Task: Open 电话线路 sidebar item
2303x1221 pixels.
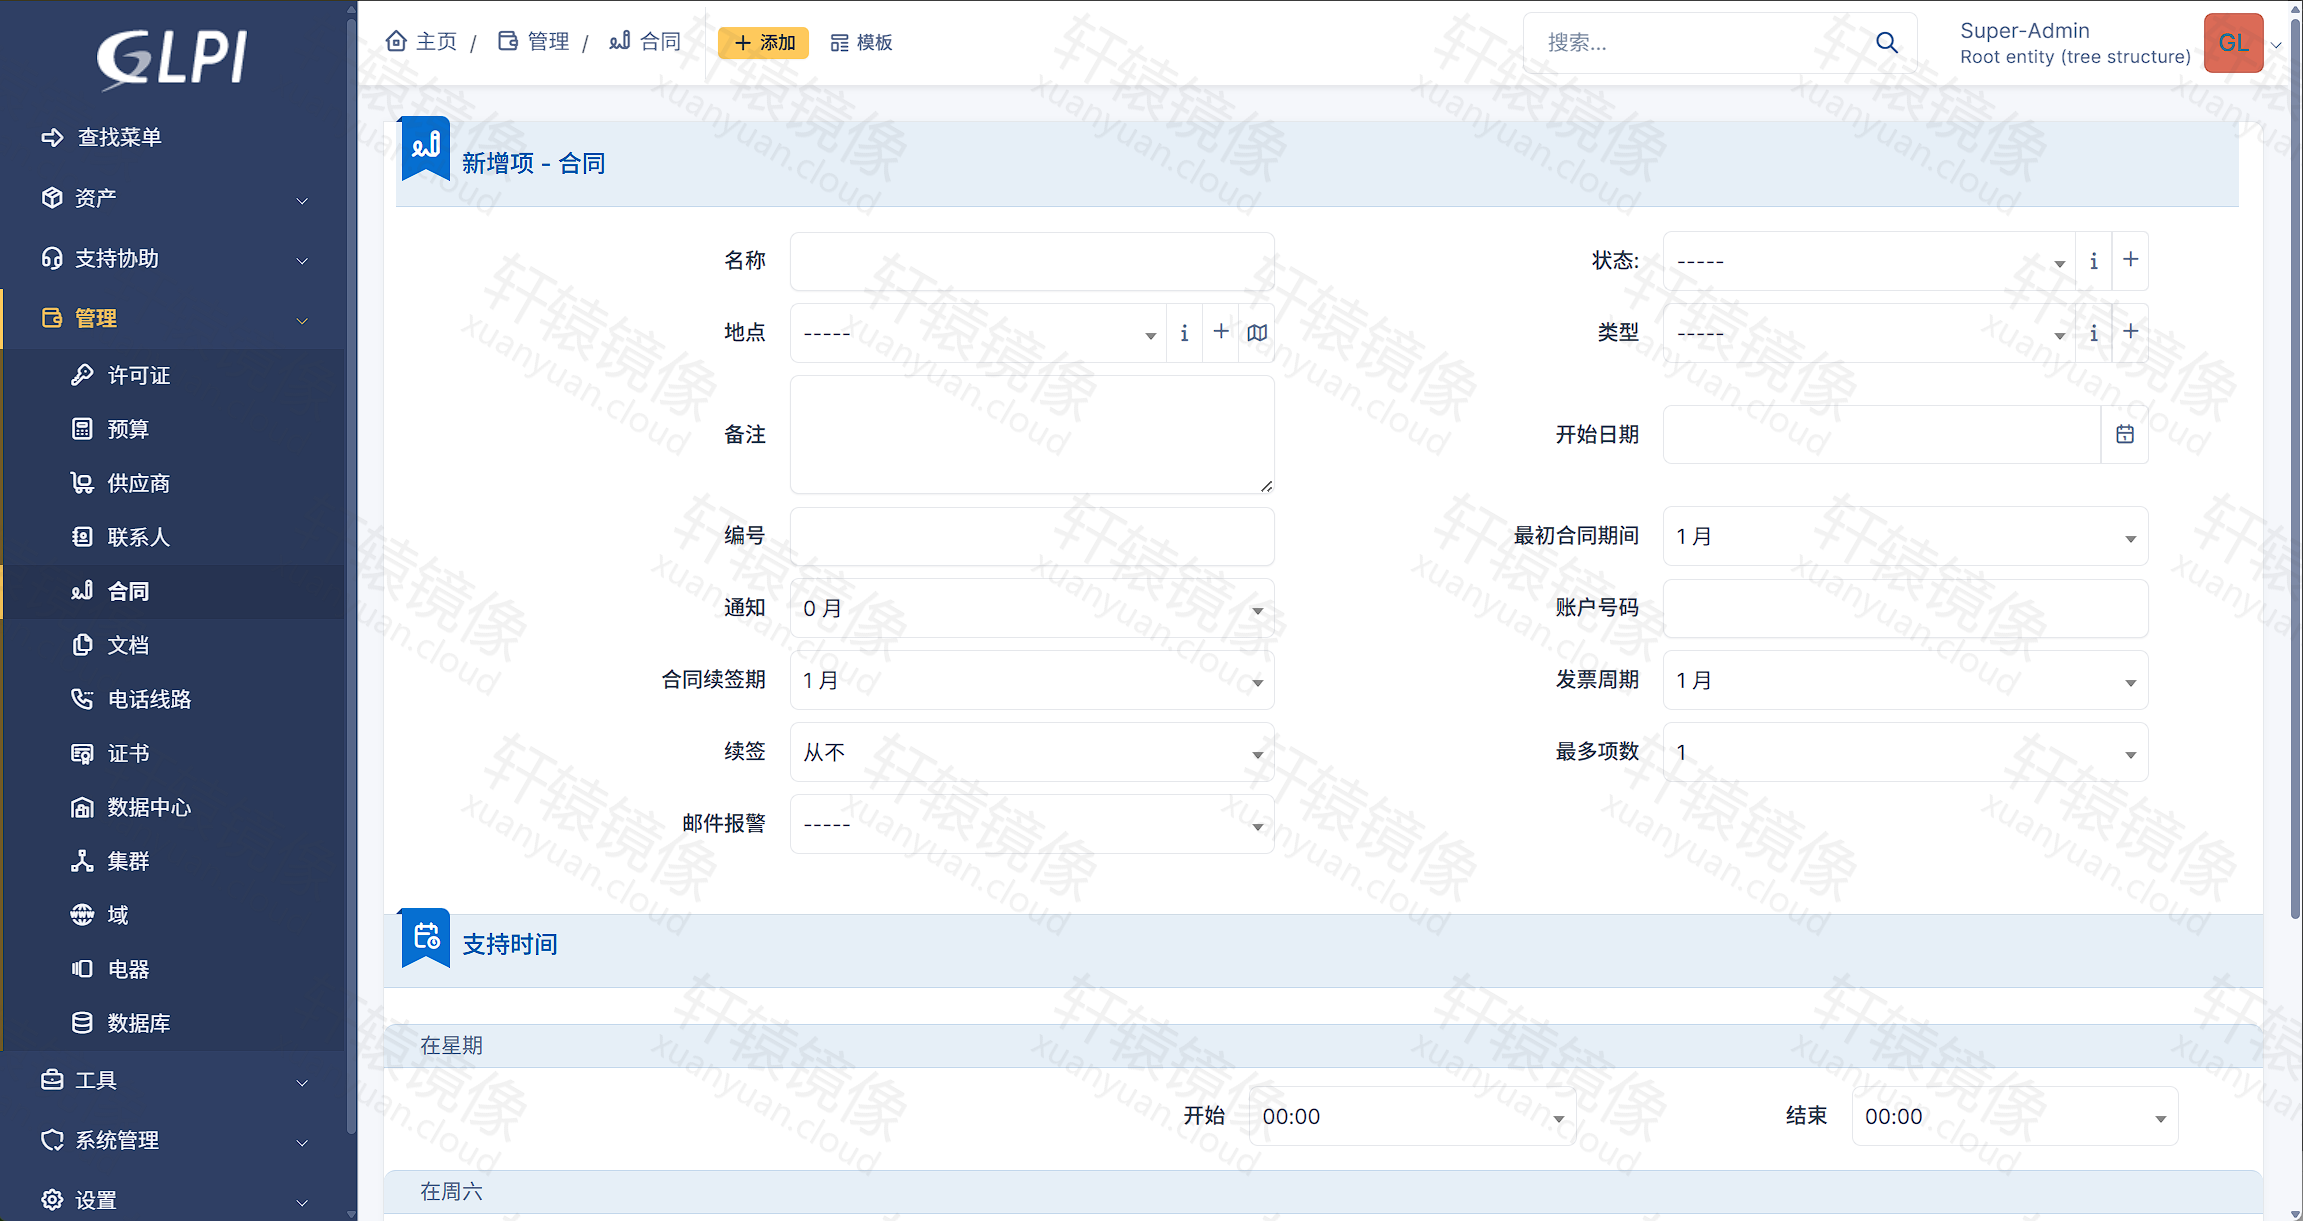Action: coord(175,699)
